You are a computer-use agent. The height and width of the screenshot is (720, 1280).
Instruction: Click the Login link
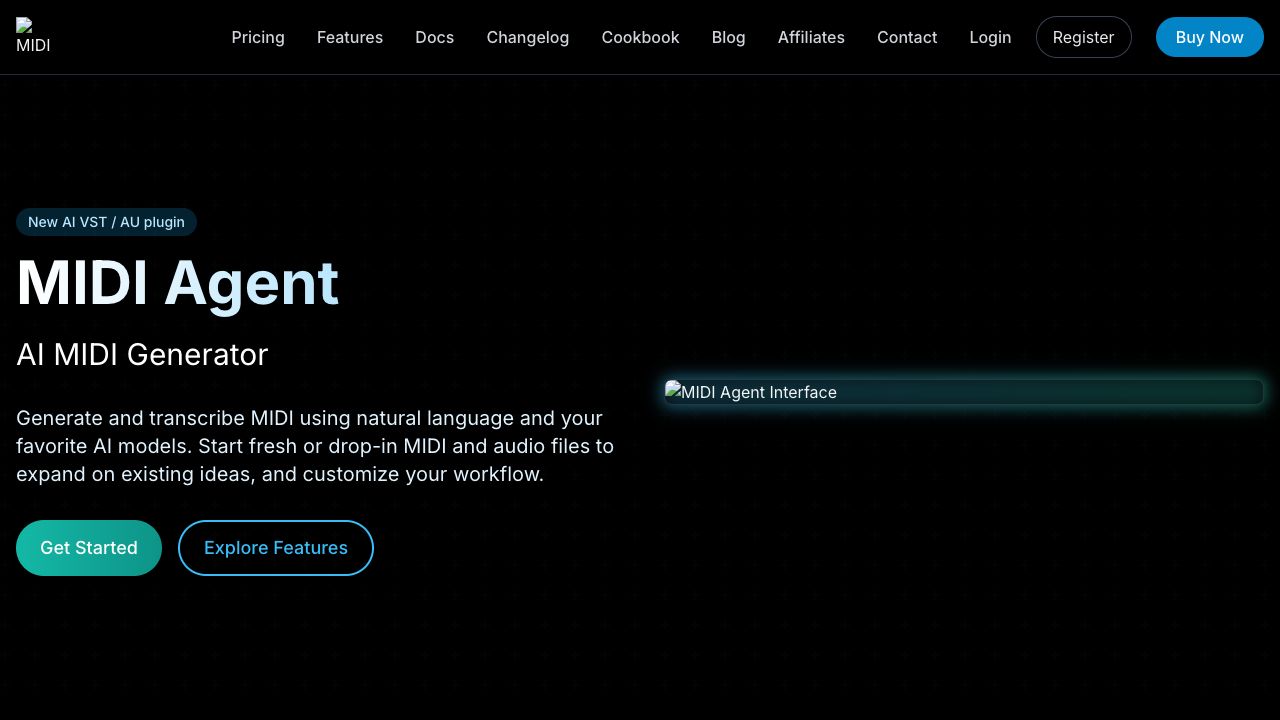(990, 37)
